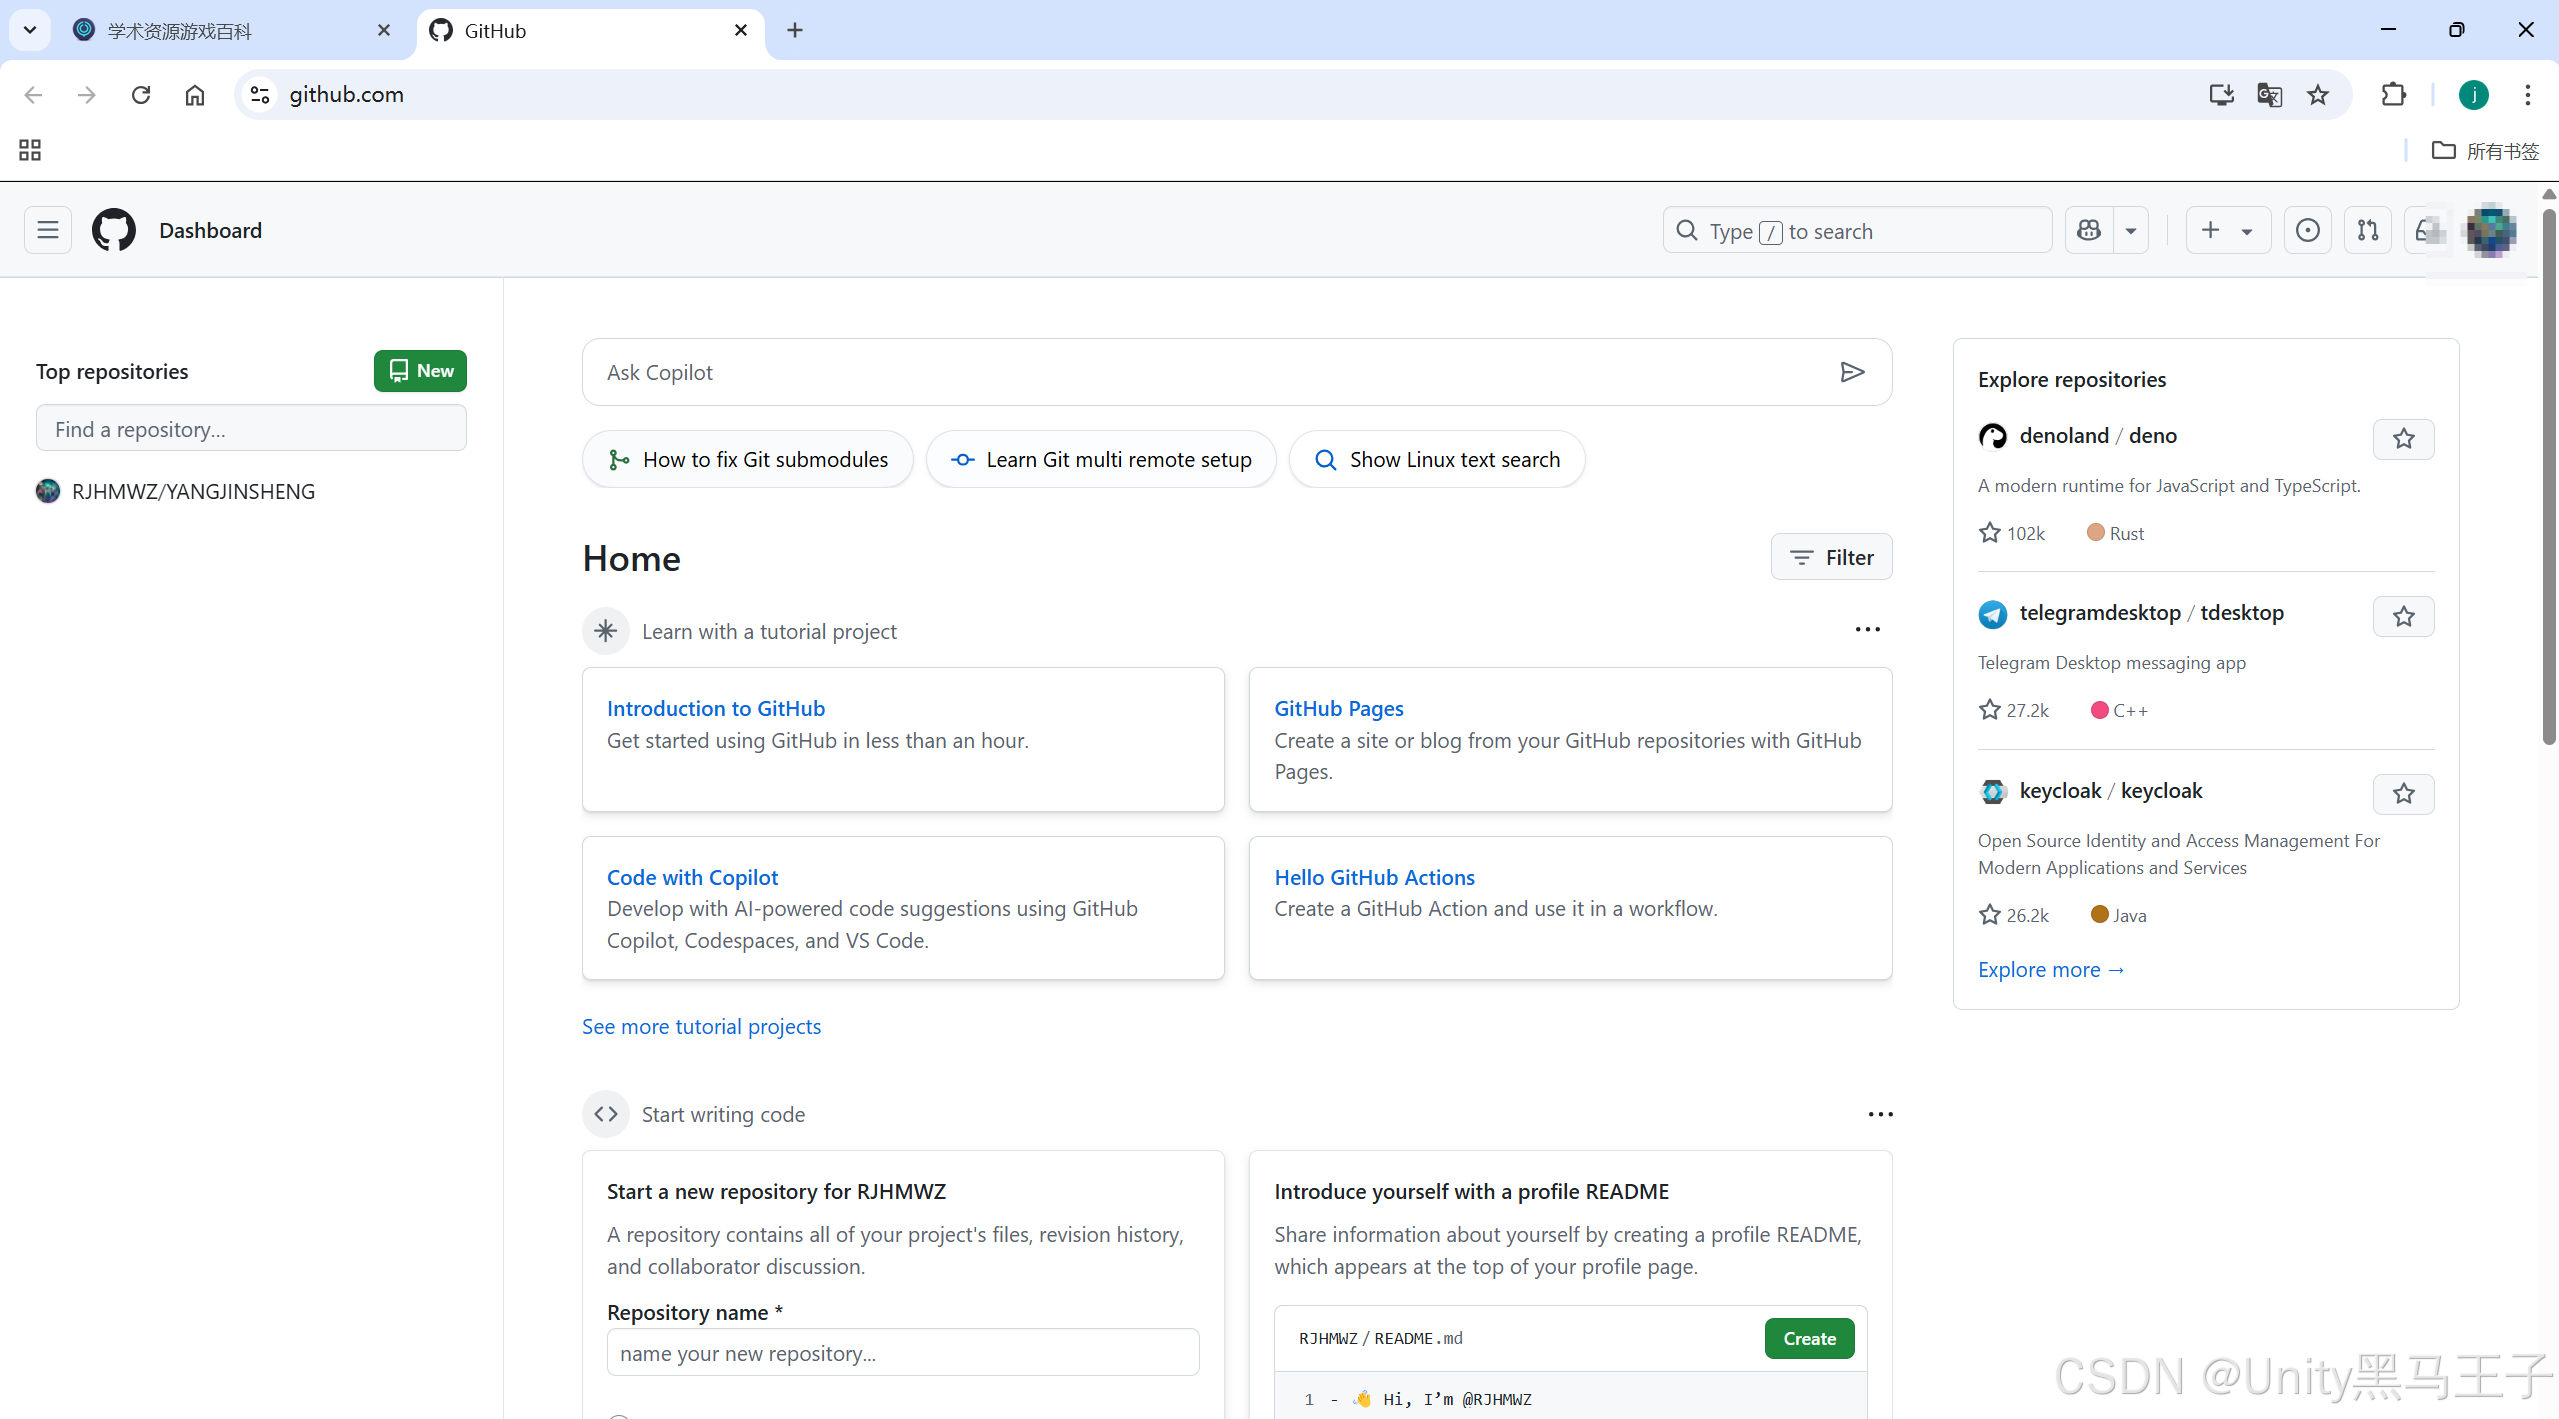Open Copilot chat icon in header
Image resolution: width=2559 pixels, height=1419 pixels.
(x=2089, y=231)
